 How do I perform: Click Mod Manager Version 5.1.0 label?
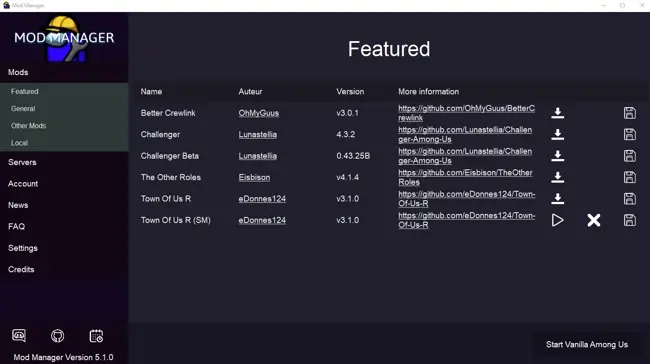click(x=63, y=357)
